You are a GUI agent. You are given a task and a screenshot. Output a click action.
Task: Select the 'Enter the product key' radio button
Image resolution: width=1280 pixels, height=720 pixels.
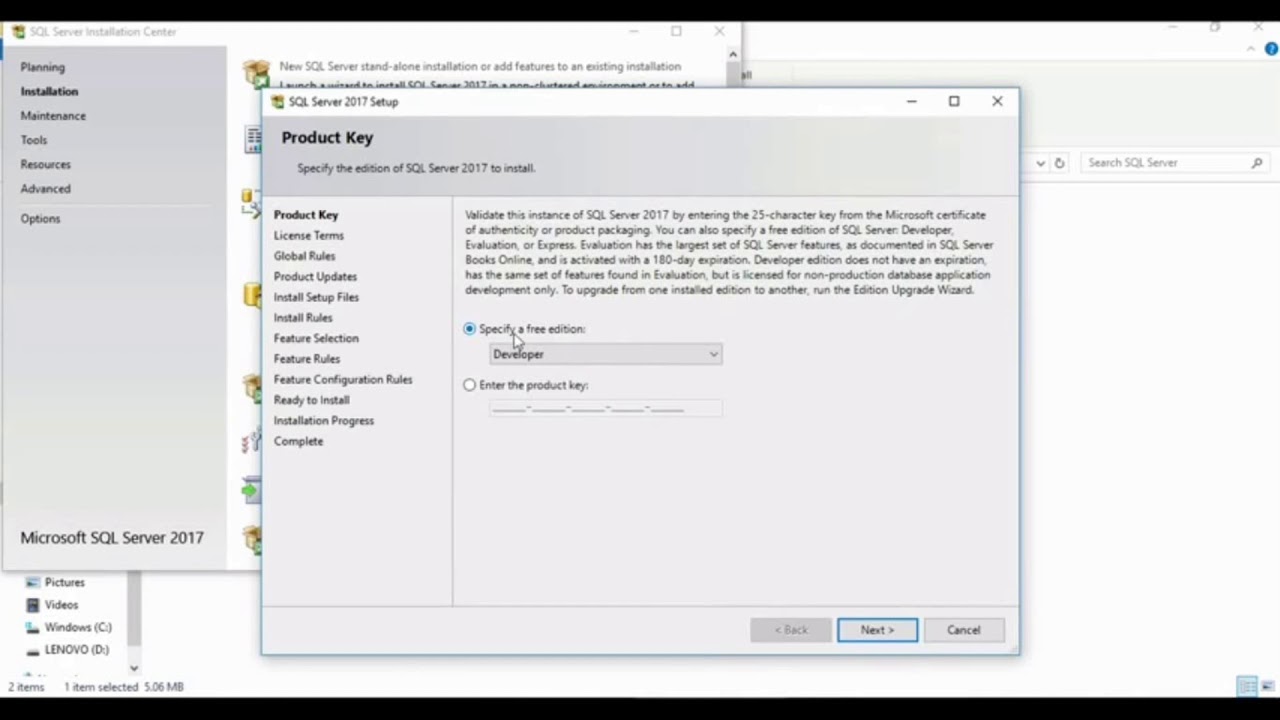(x=469, y=385)
